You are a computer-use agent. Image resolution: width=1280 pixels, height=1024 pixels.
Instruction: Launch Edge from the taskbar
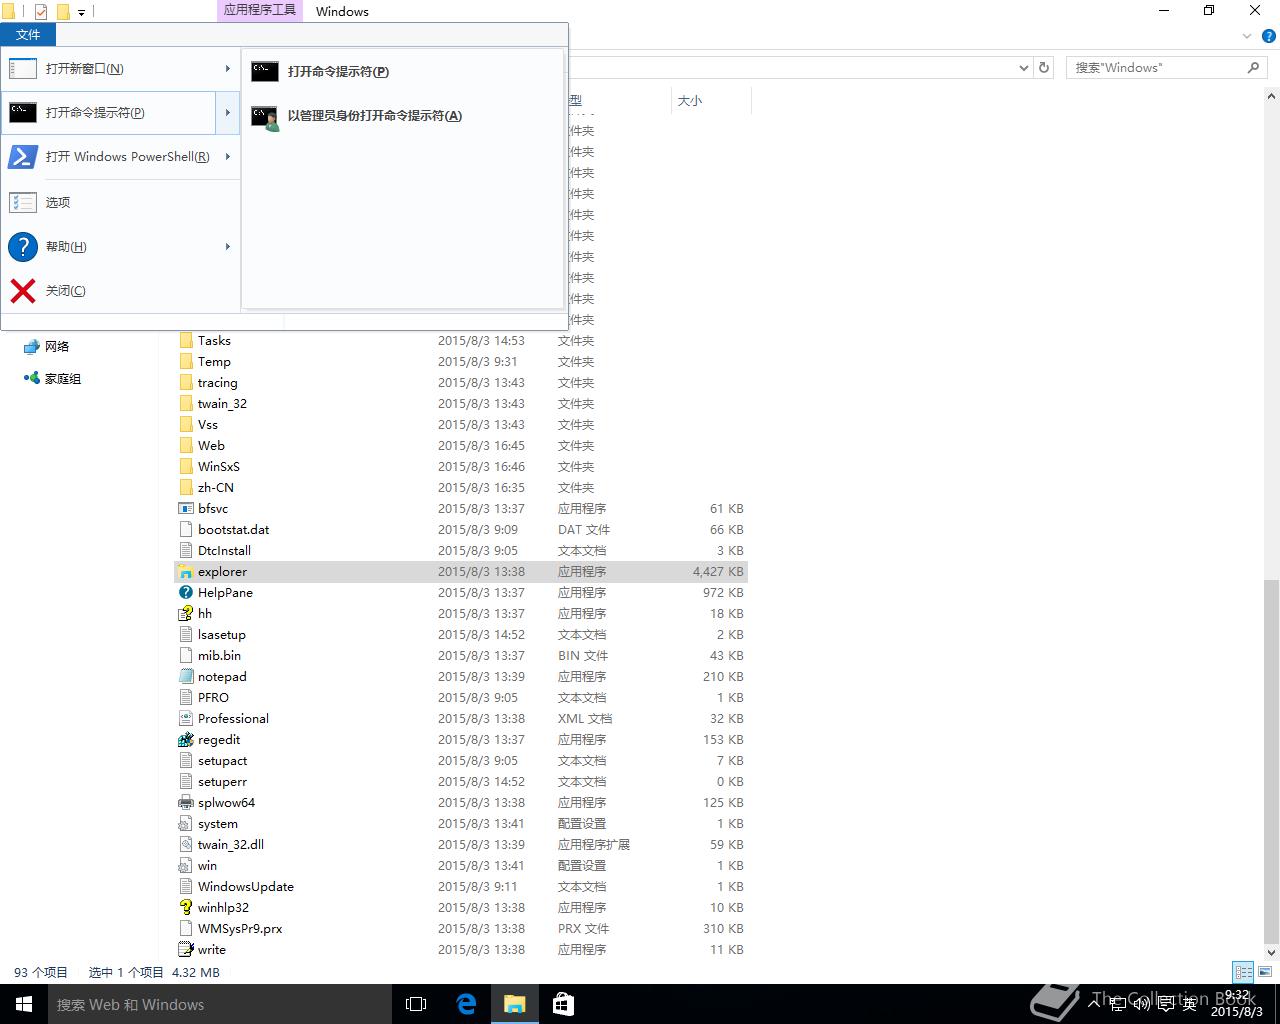(466, 1004)
